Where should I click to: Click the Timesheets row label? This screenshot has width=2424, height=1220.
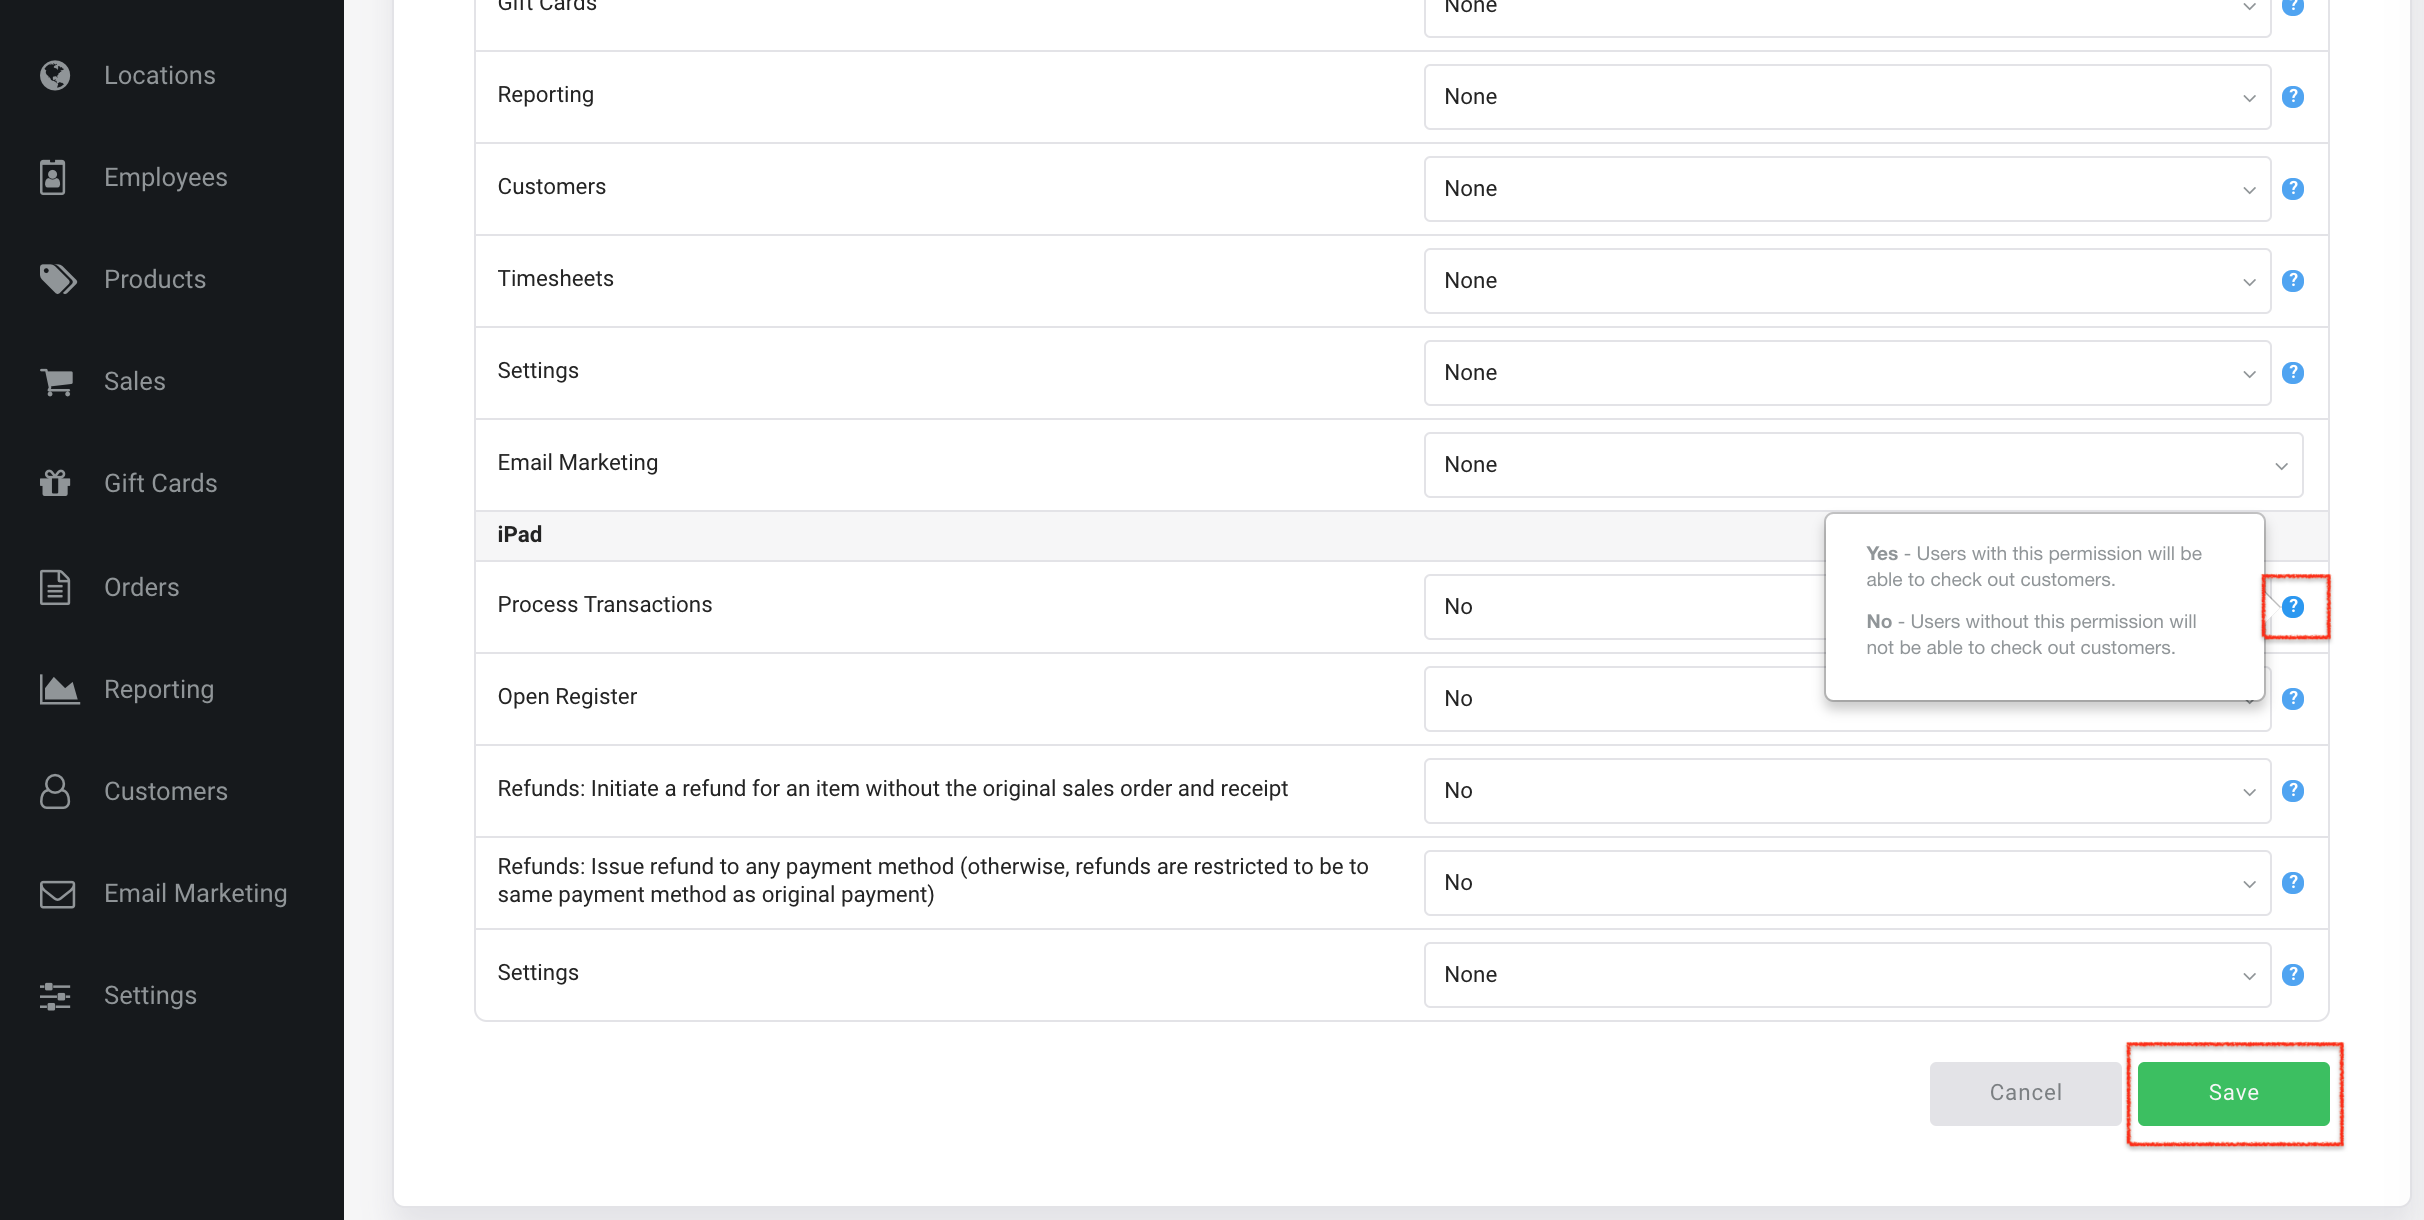pyautogui.click(x=556, y=279)
